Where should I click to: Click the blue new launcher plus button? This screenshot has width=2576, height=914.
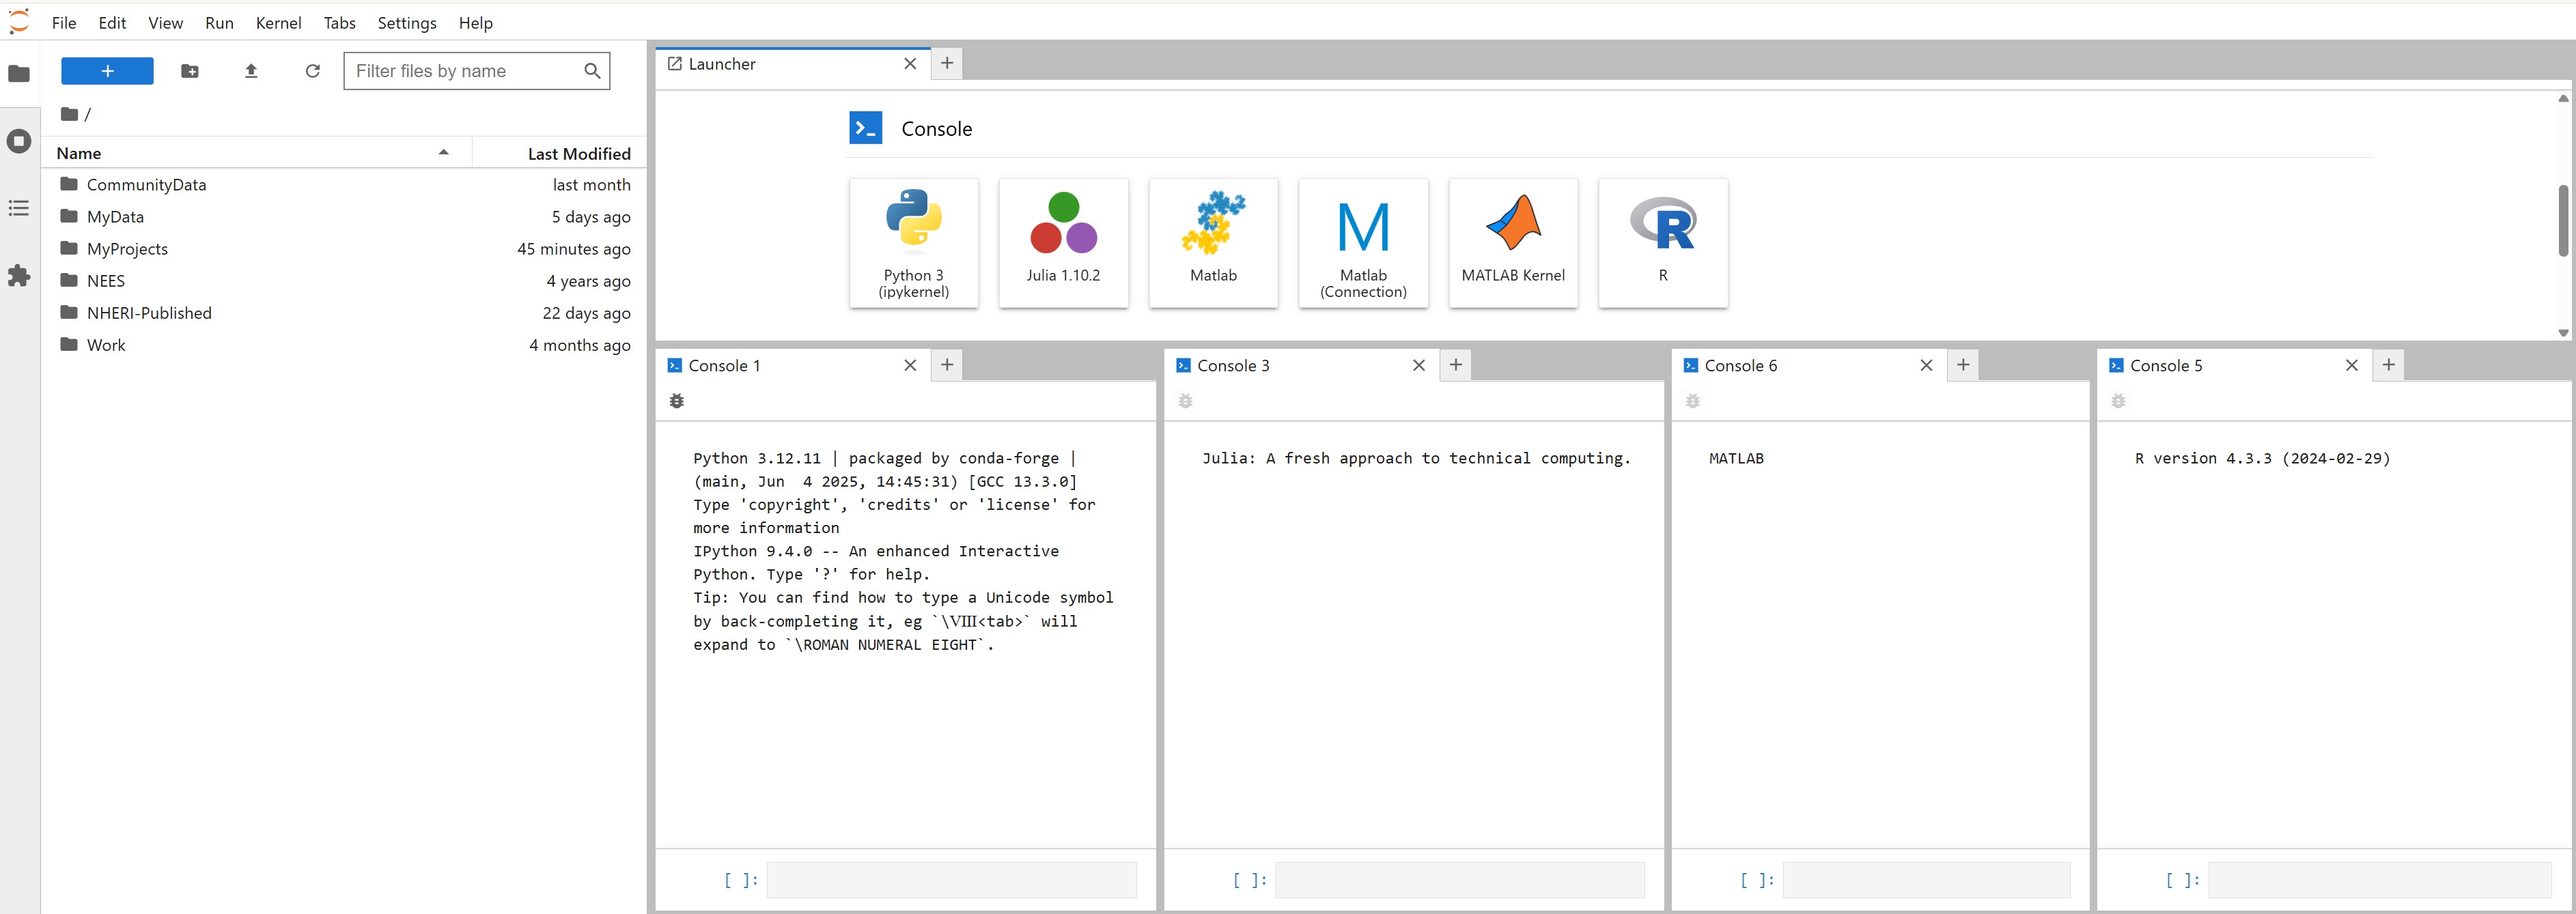click(x=107, y=71)
